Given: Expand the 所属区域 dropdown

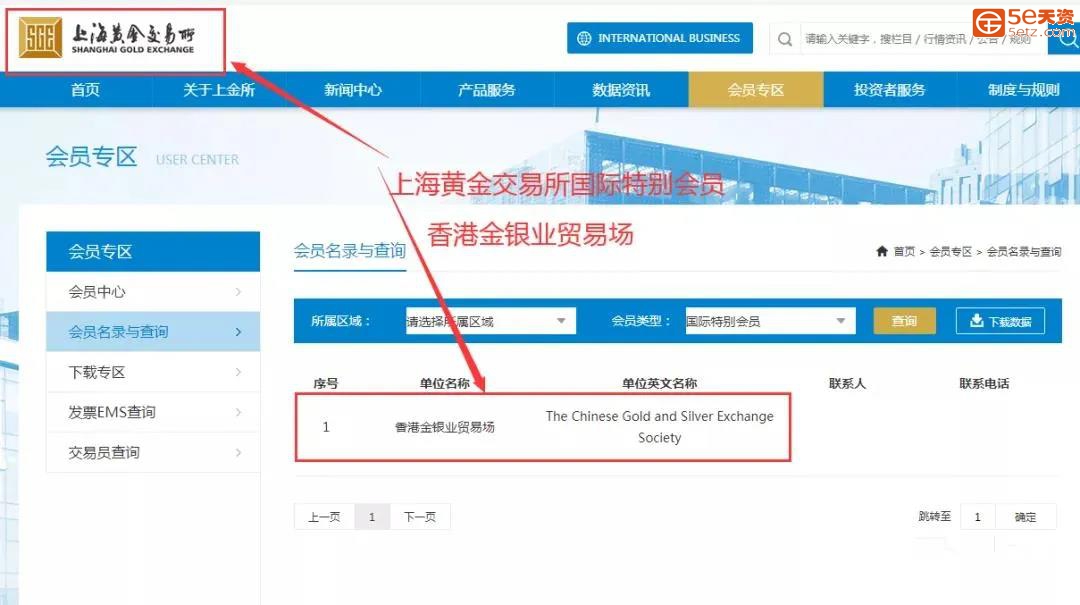Looking at the screenshot, I should pyautogui.click(x=490, y=321).
